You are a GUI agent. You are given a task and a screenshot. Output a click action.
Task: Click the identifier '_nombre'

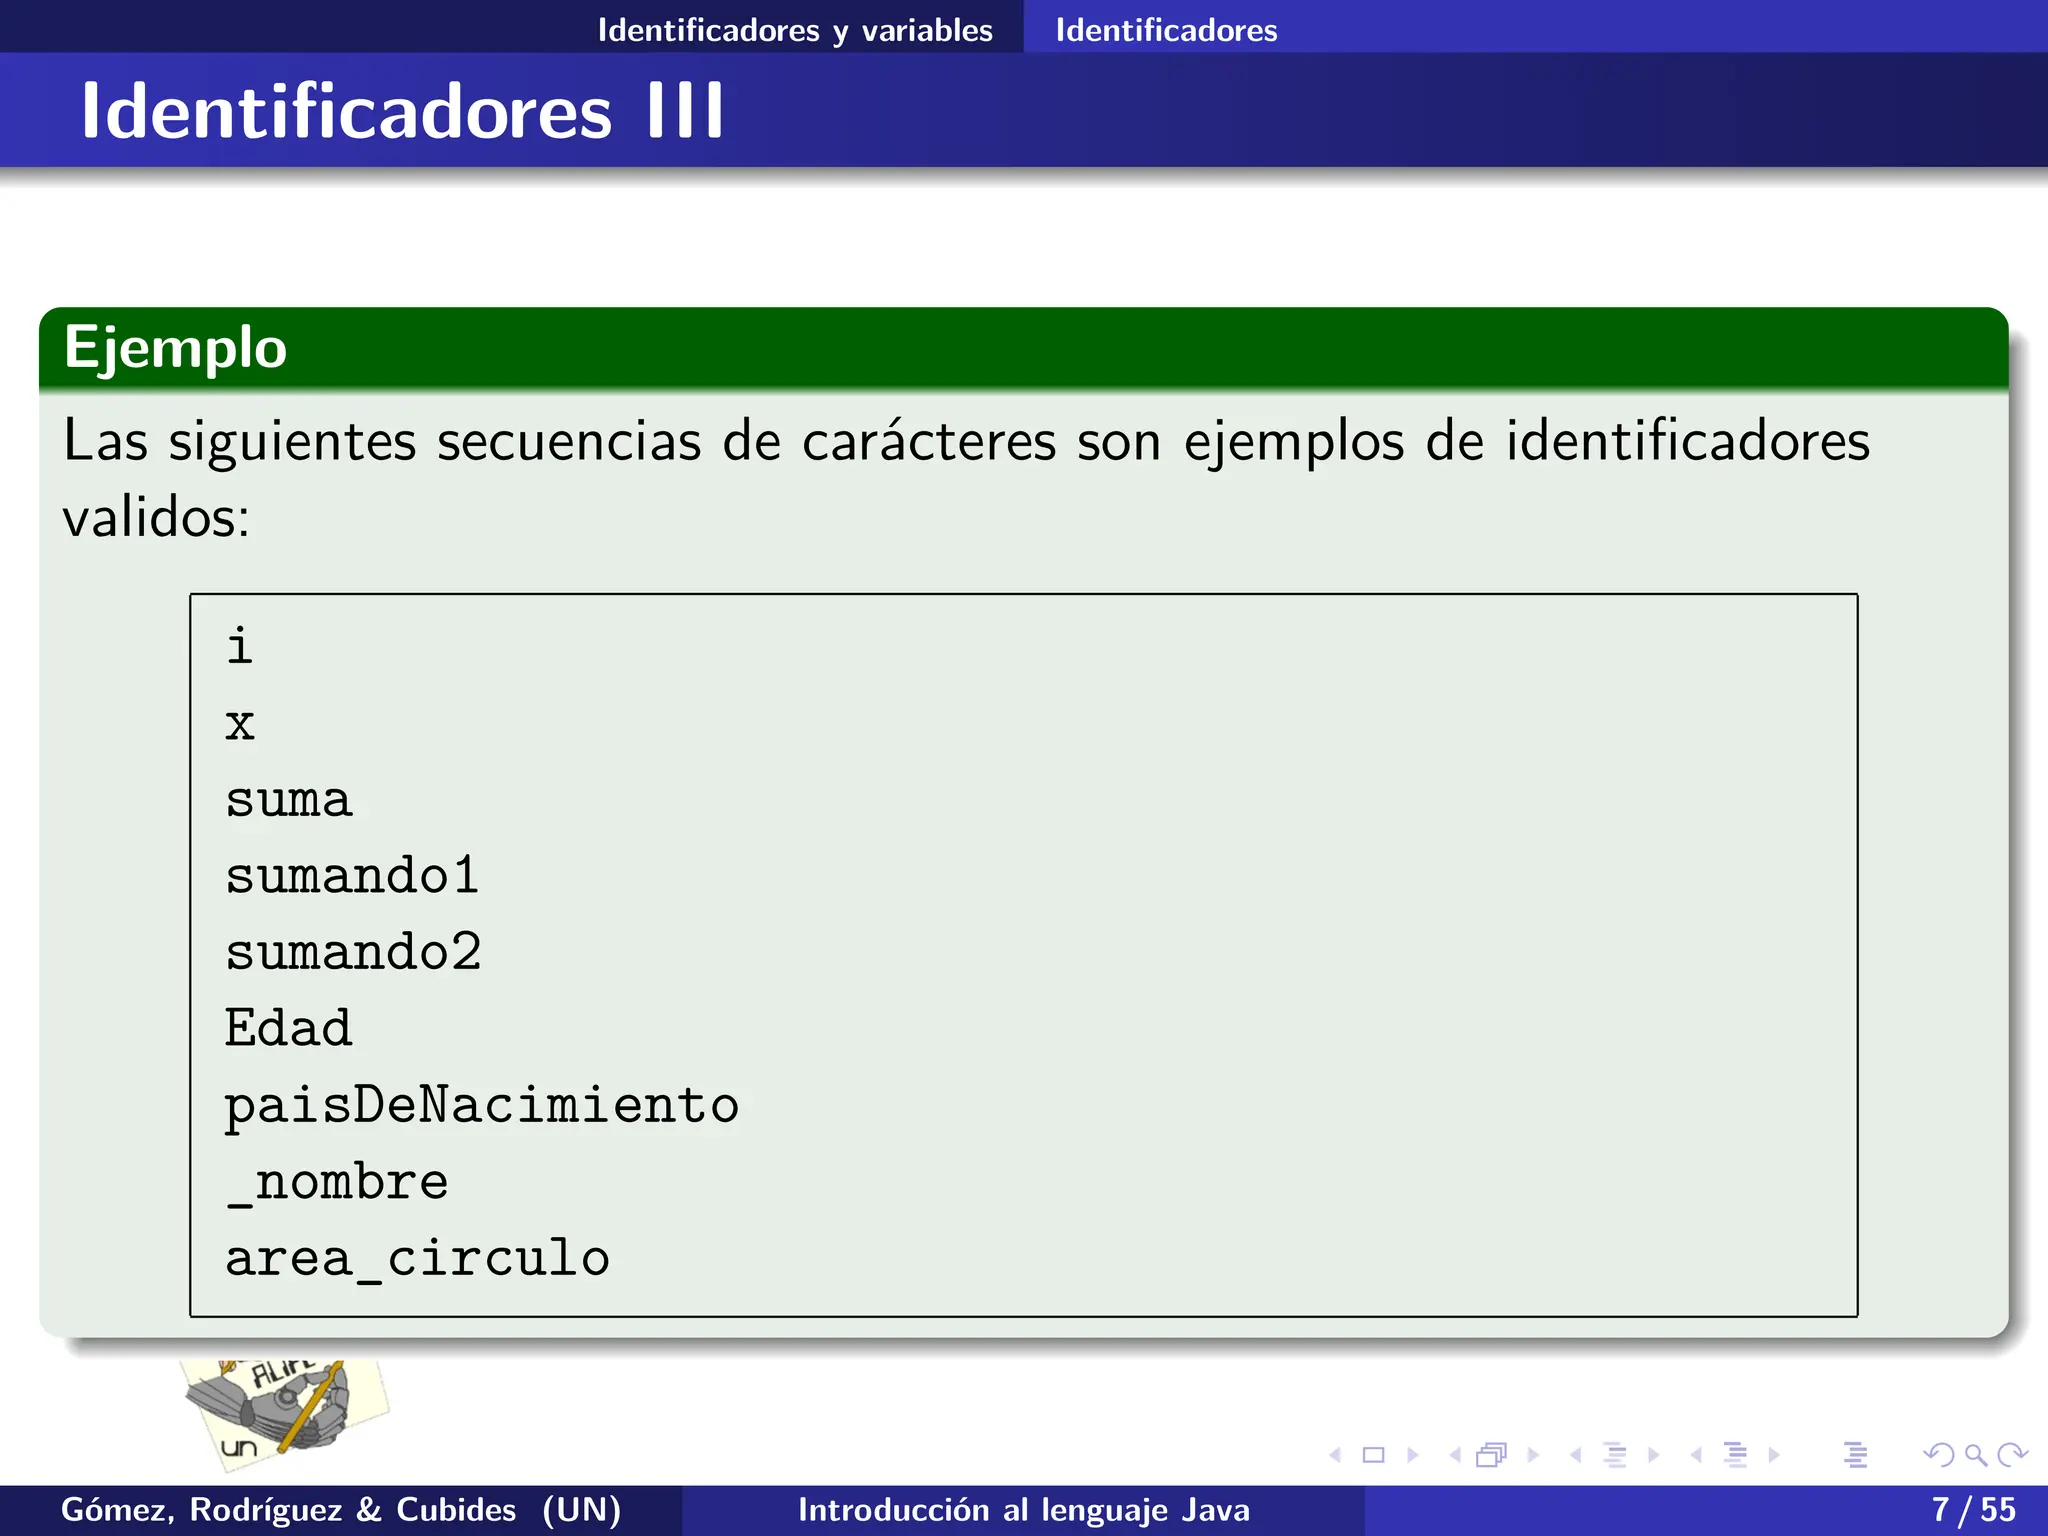337,1182
